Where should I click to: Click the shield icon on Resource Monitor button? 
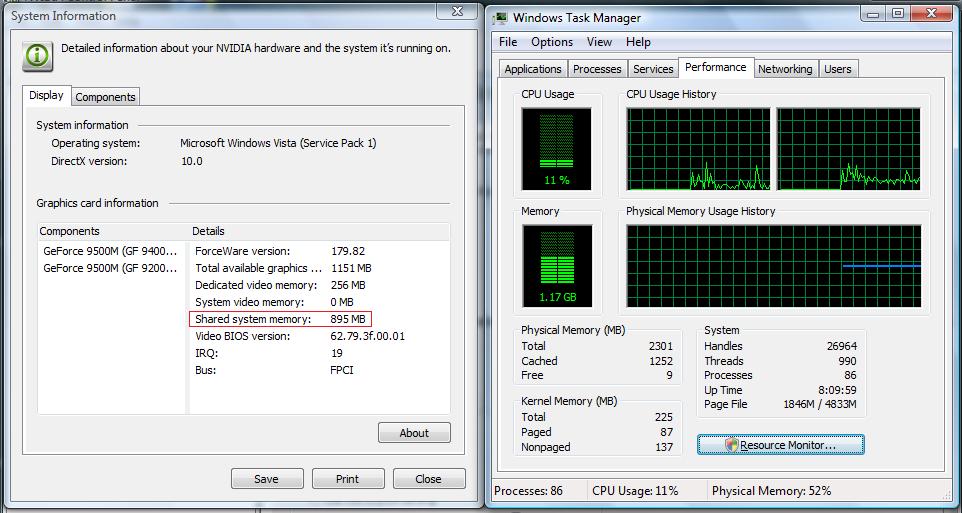pos(731,445)
